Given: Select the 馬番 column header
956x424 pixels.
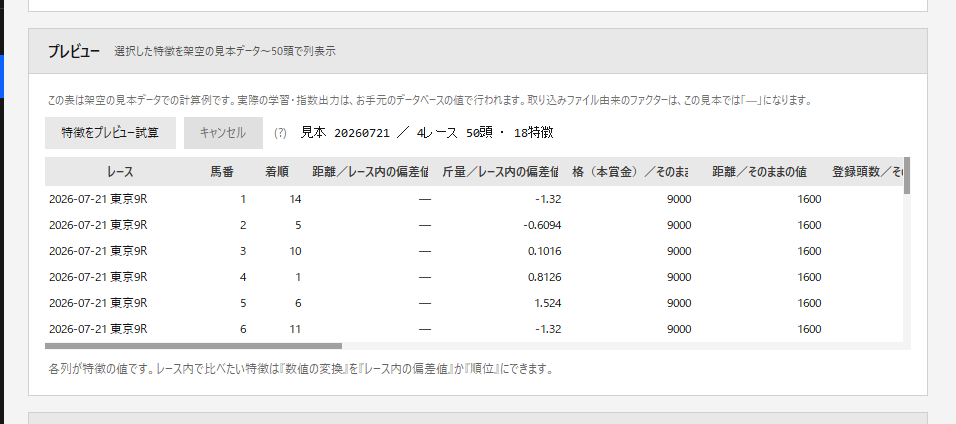Looking at the screenshot, I should [222, 172].
